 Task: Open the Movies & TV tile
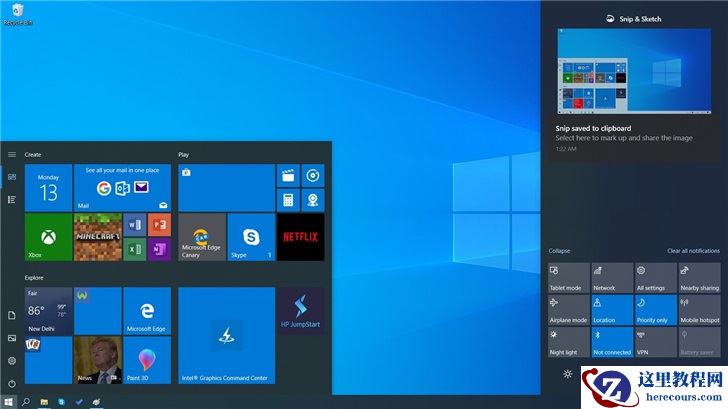[x=288, y=175]
